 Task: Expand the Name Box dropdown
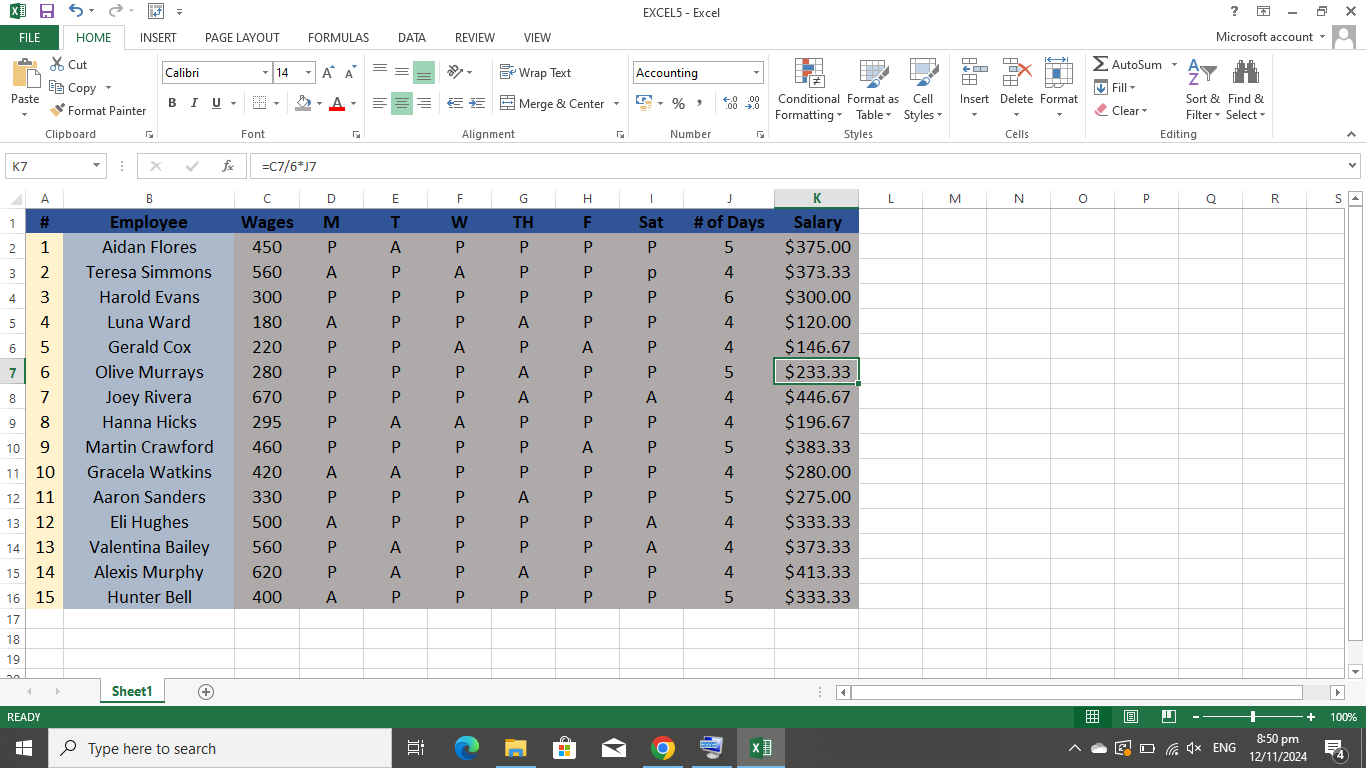[97, 166]
